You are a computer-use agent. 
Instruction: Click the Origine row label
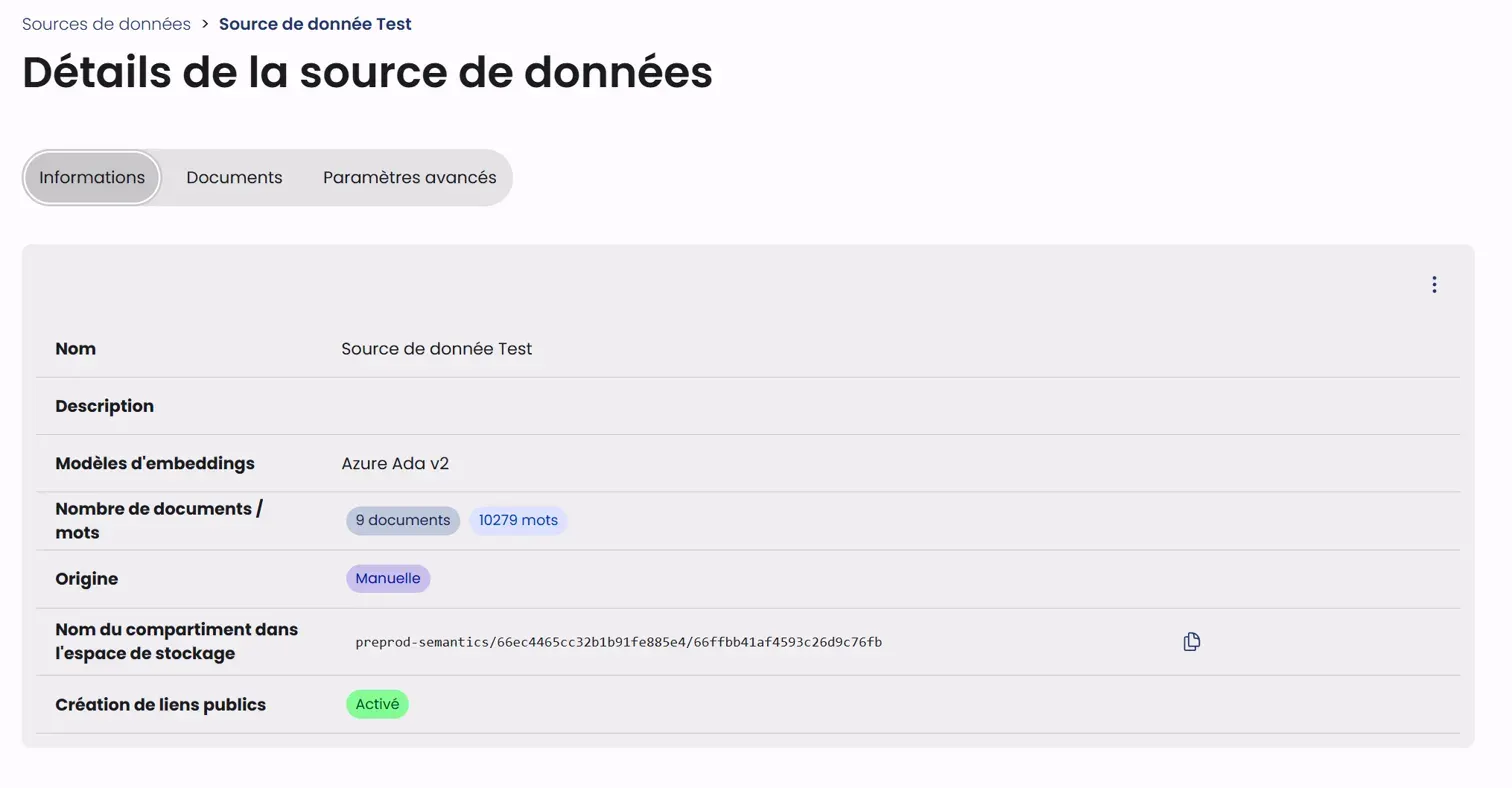tap(86, 579)
